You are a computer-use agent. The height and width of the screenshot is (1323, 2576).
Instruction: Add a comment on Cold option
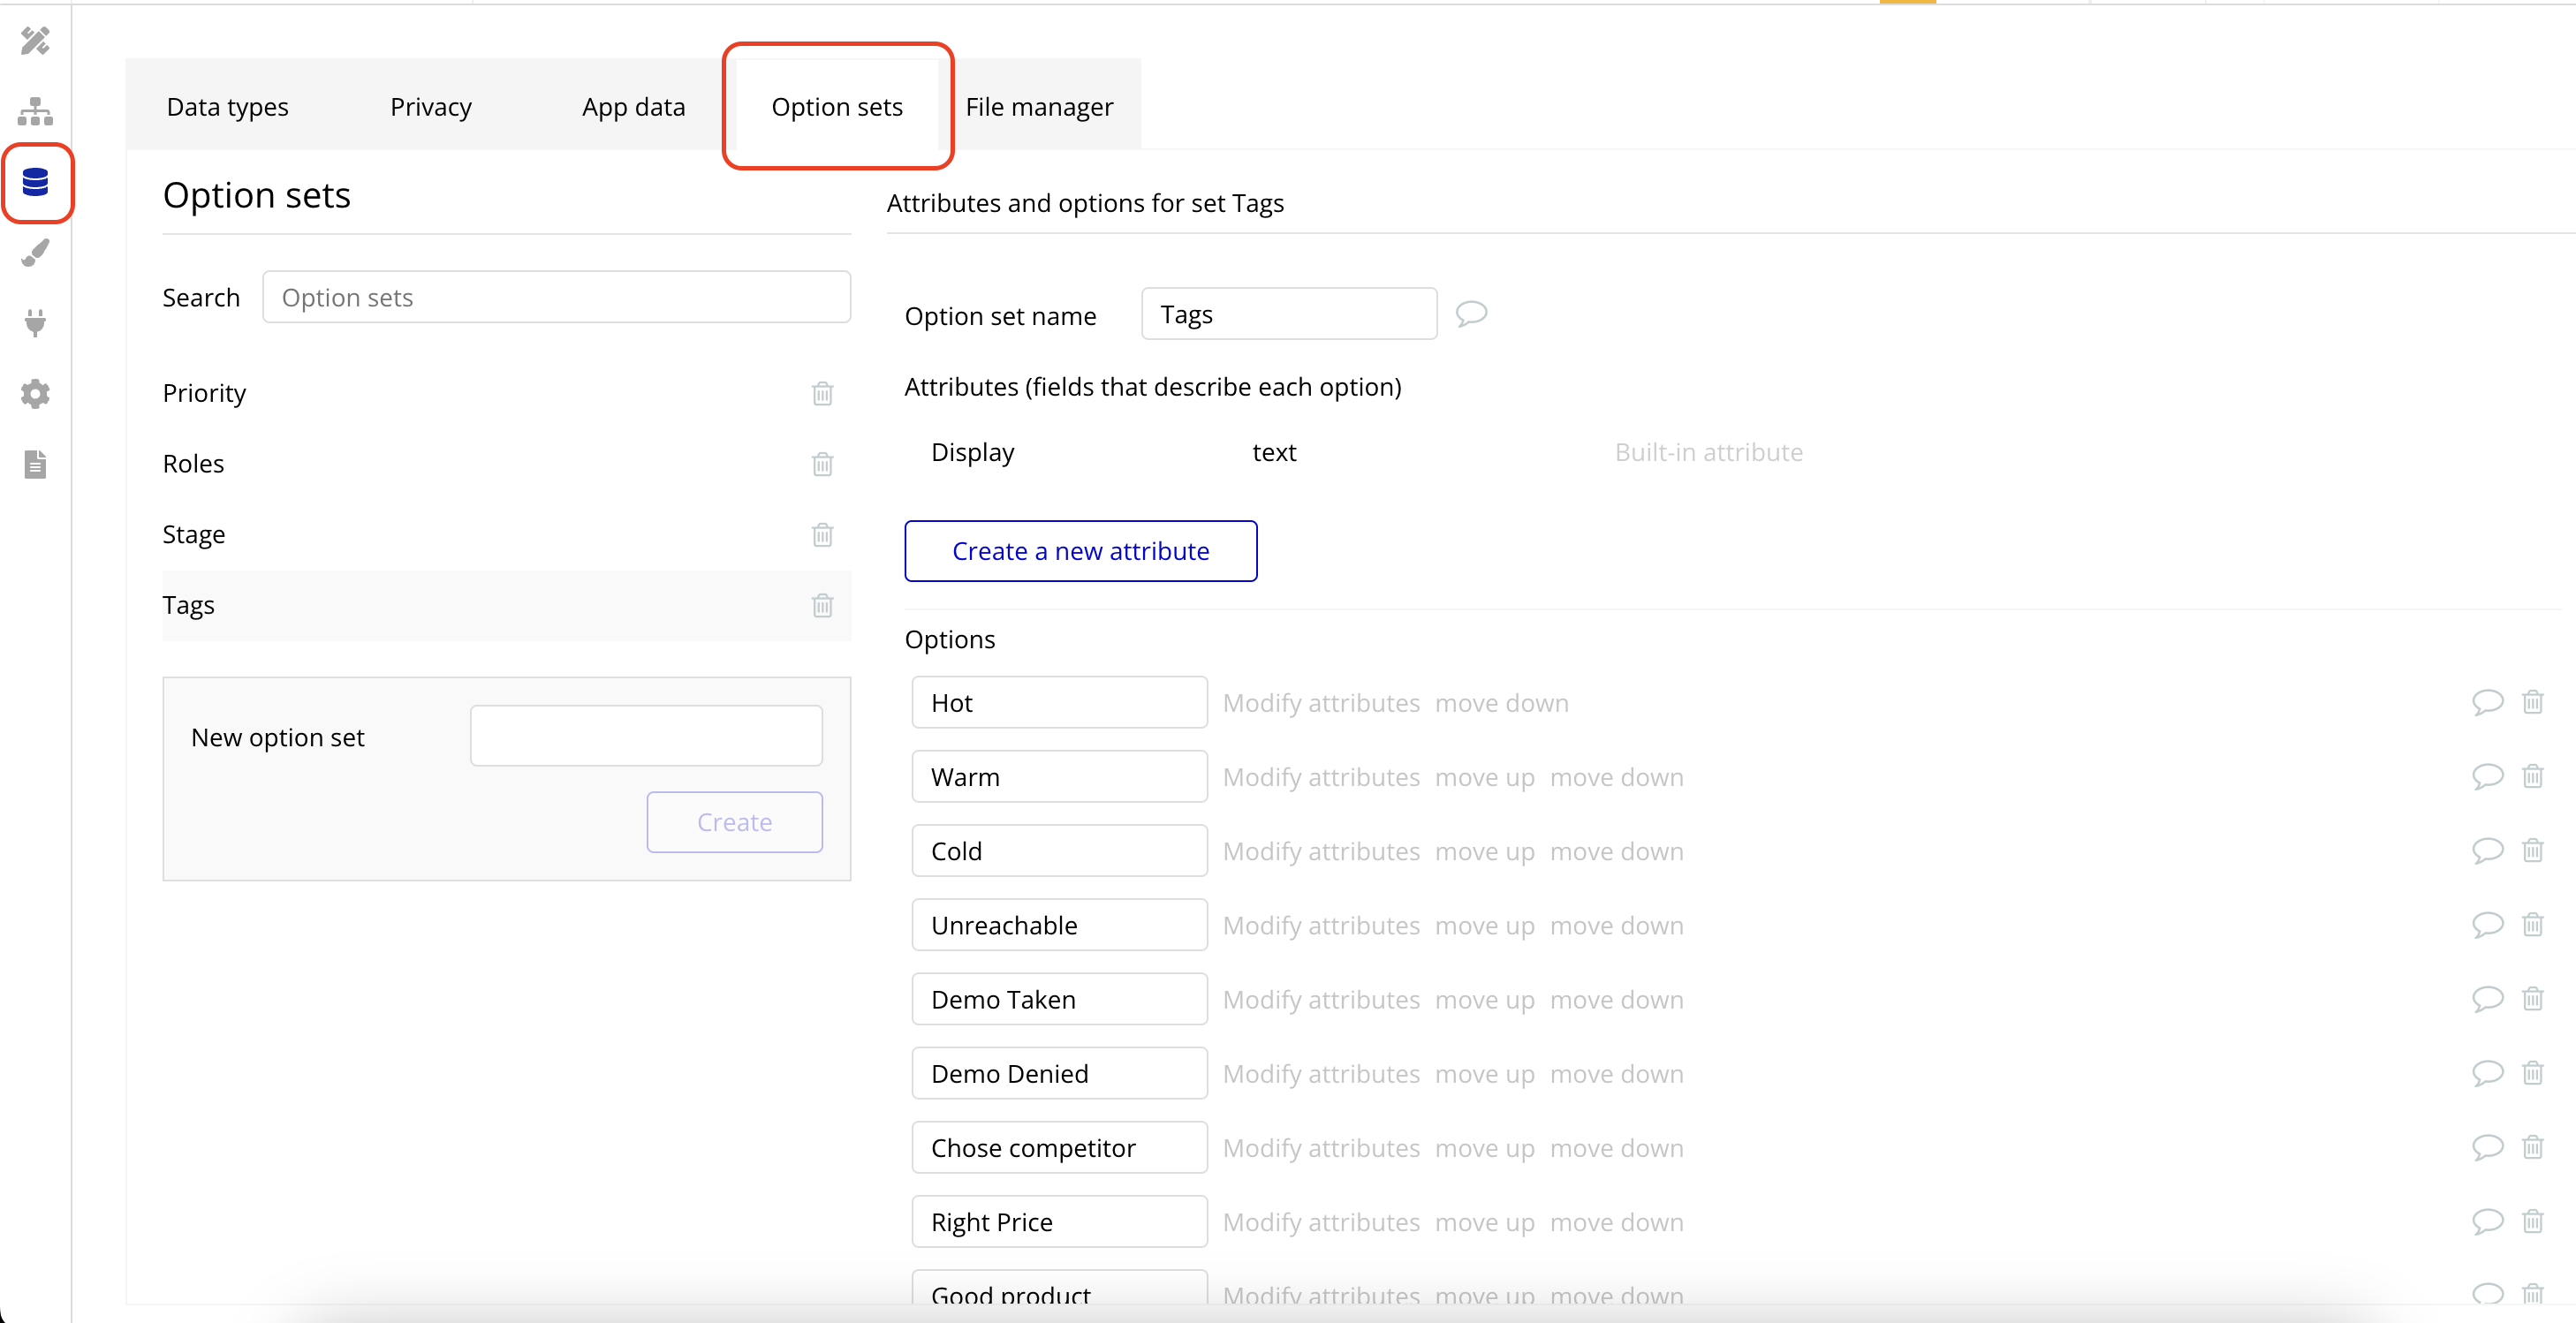[x=2487, y=850]
